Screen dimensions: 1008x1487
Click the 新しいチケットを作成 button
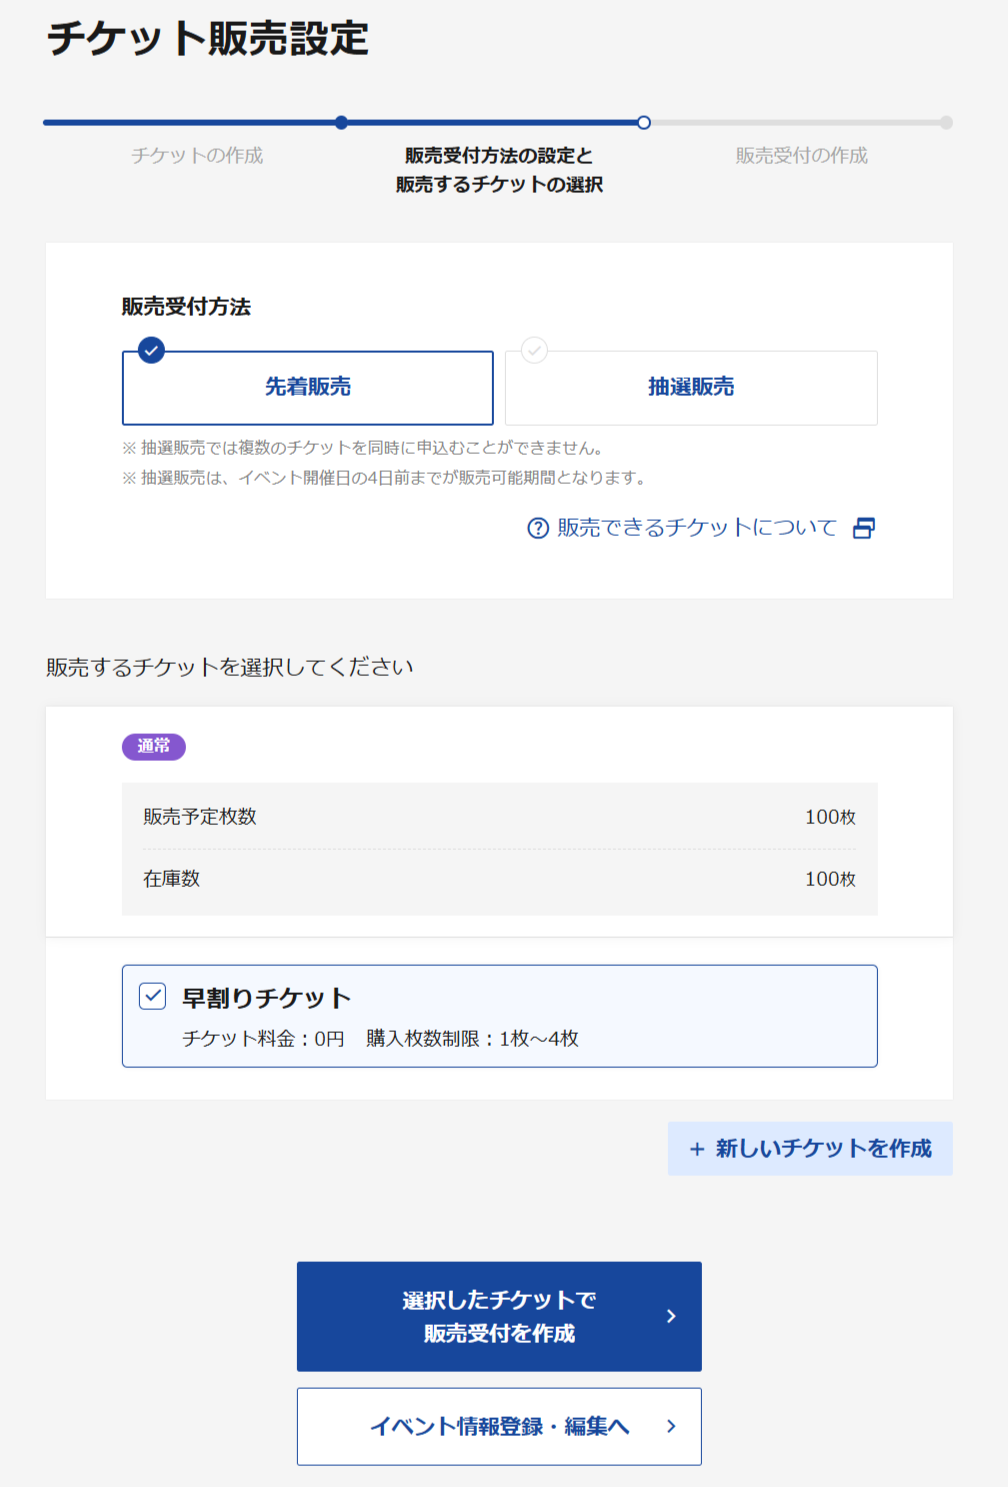(x=810, y=1149)
